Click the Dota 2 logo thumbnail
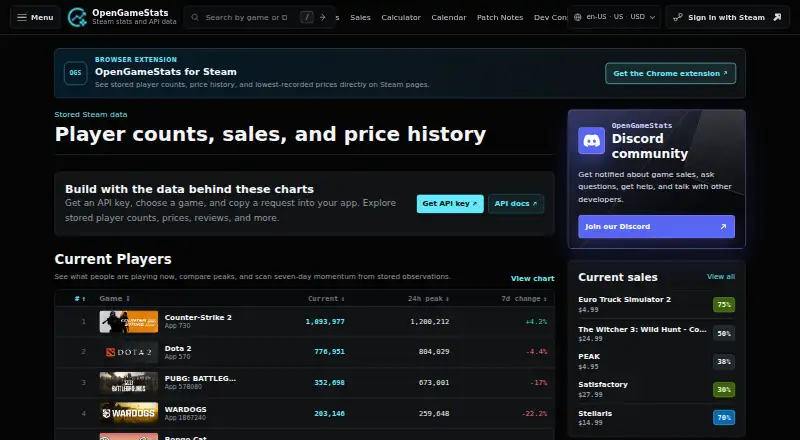This screenshot has height=440, width=800. point(129,352)
